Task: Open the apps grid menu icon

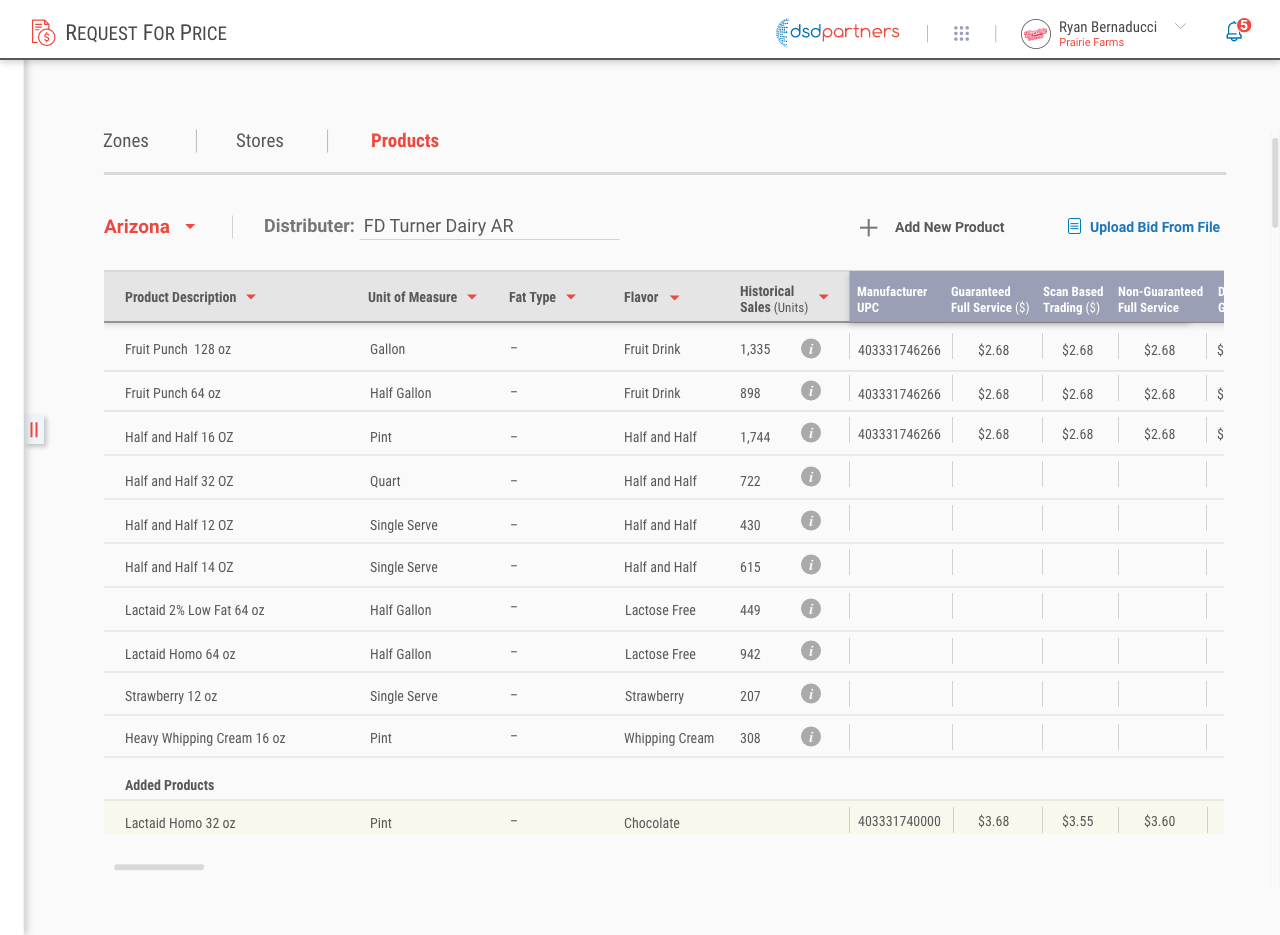Action: [x=961, y=33]
